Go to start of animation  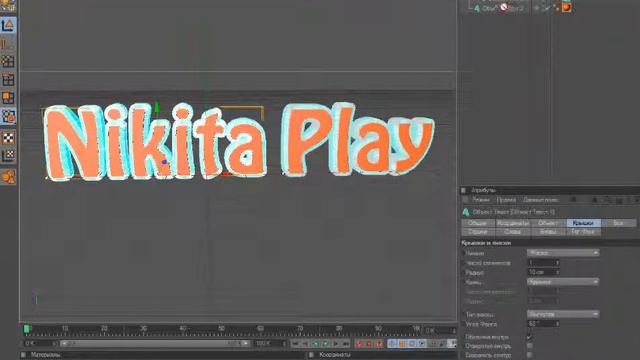(x=295, y=344)
